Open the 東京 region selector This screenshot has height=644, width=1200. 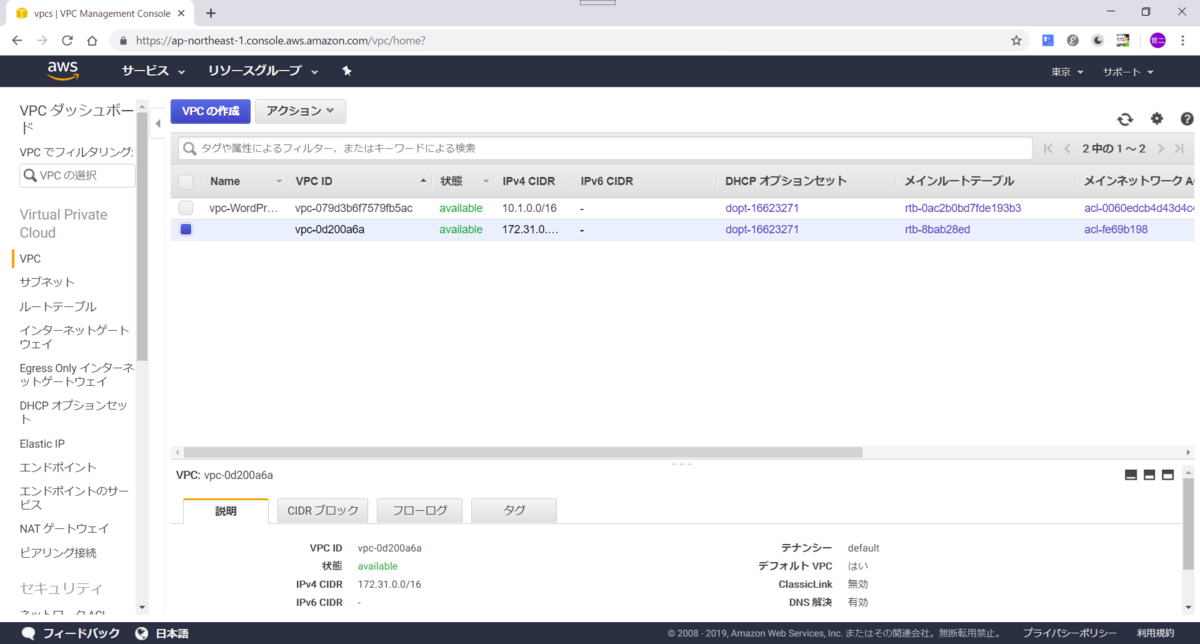tap(1063, 71)
